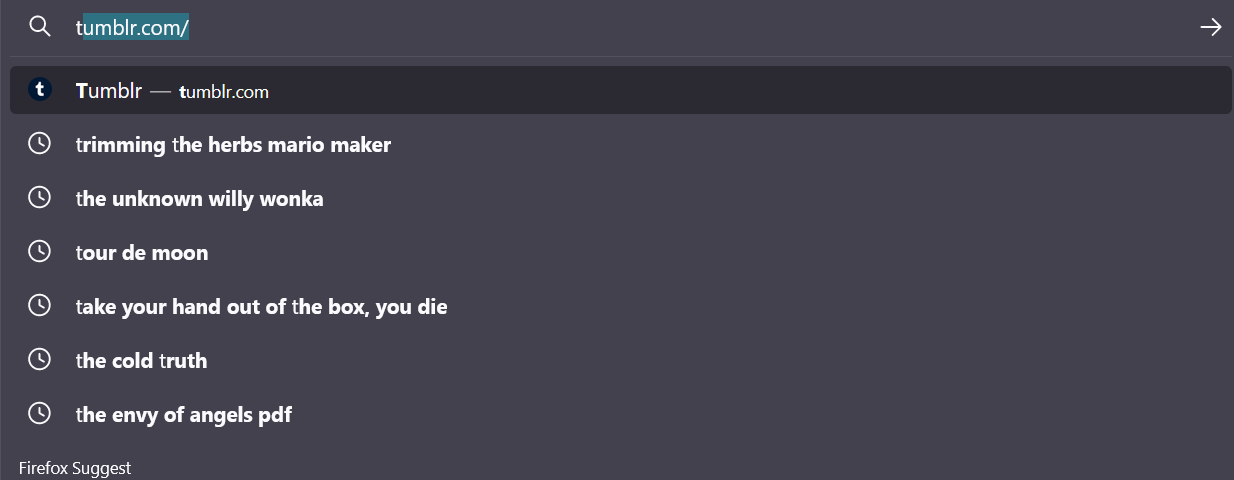
Task: Open the tumblr.com URL in top result
Action: (x=224, y=92)
